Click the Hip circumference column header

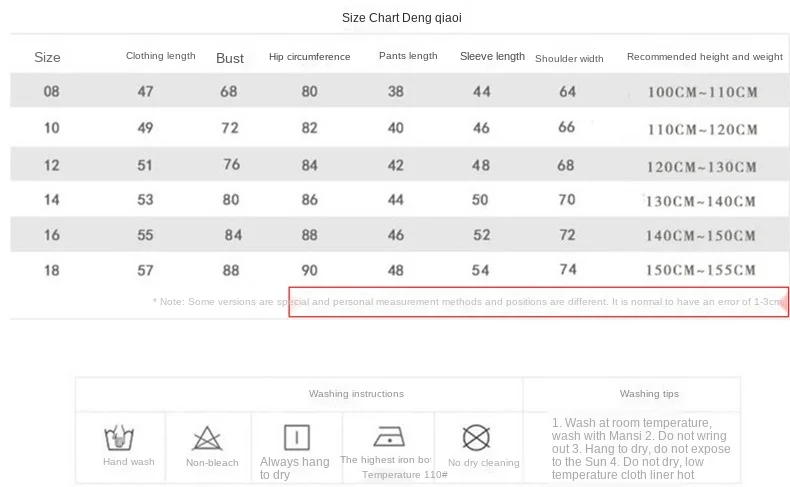(309, 57)
